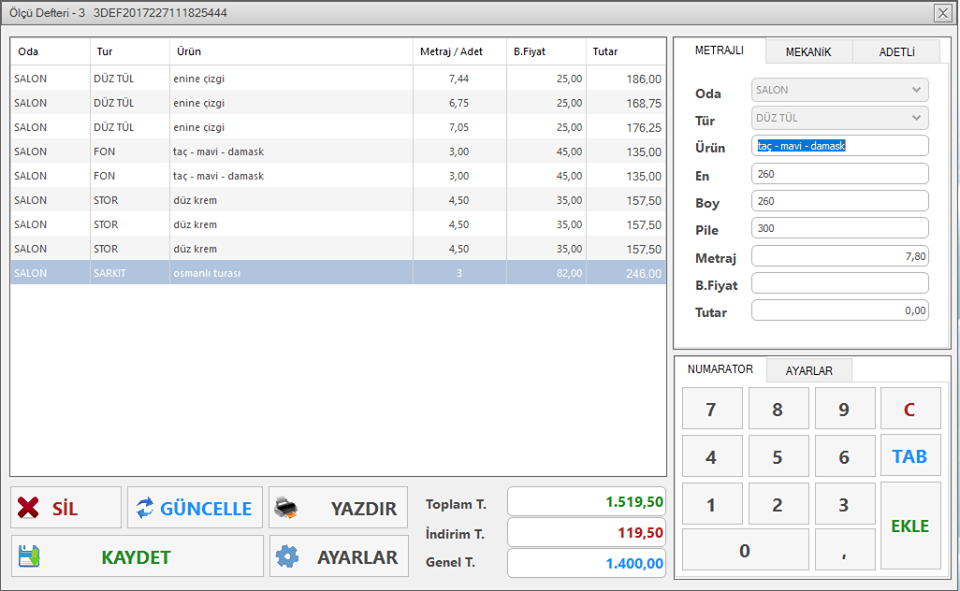This screenshot has height=591, width=960.
Task: Switch to AYARLAR tab beside NUMARATOR
Action: tap(808, 370)
